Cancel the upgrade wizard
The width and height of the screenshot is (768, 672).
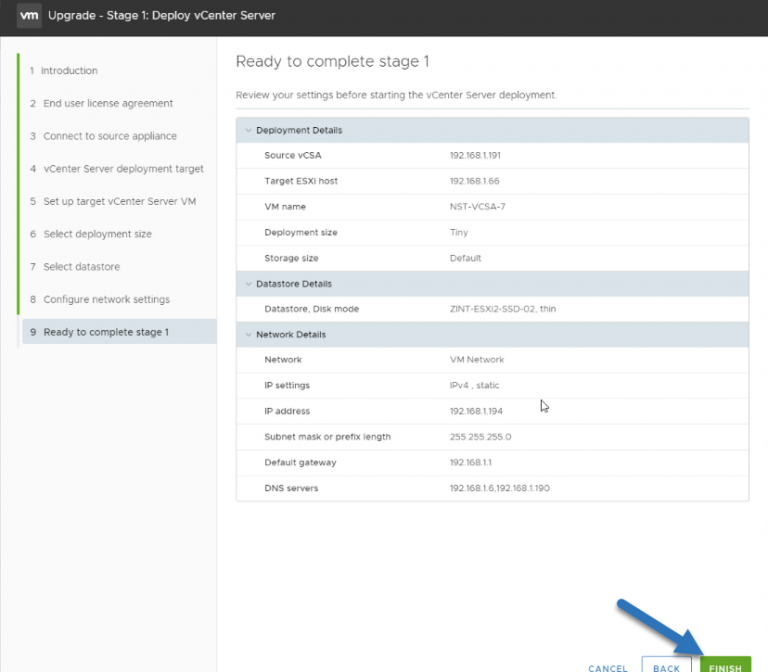607,668
